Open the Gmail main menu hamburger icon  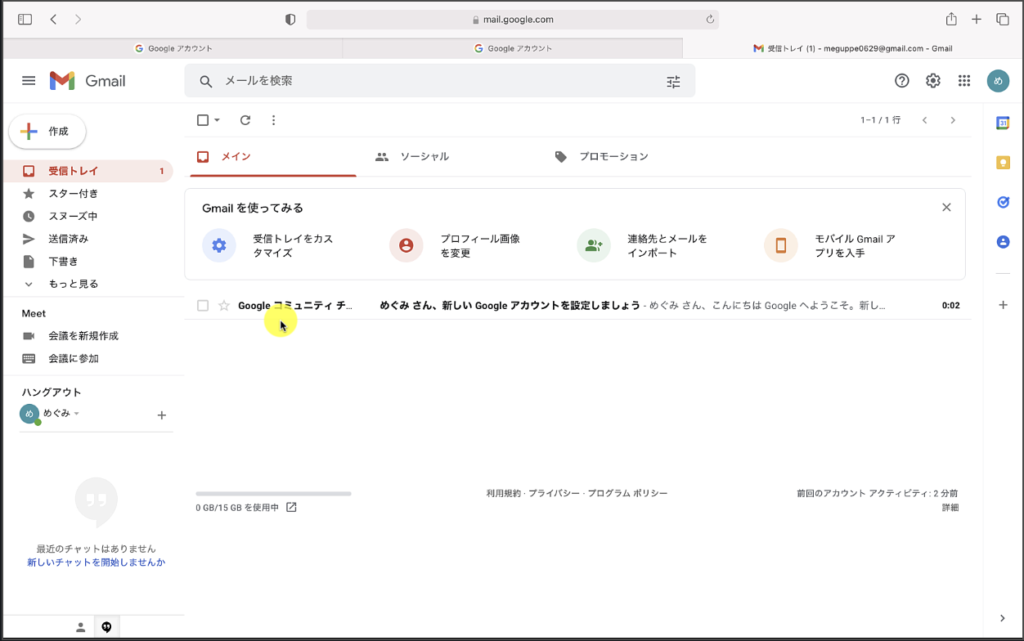click(x=29, y=81)
